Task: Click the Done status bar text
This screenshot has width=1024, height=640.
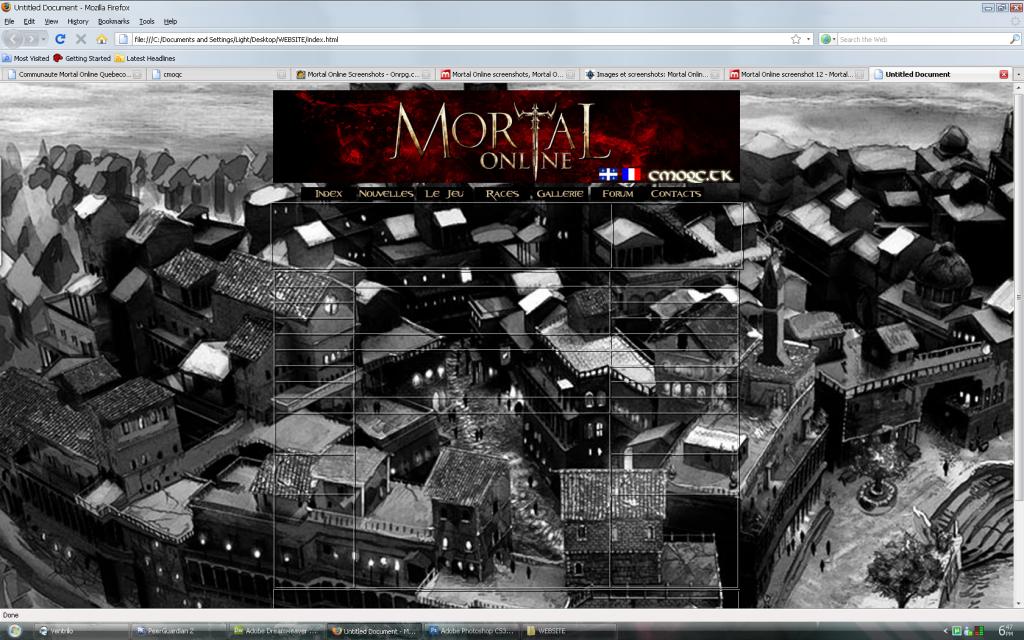Action: [x=11, y=615]
